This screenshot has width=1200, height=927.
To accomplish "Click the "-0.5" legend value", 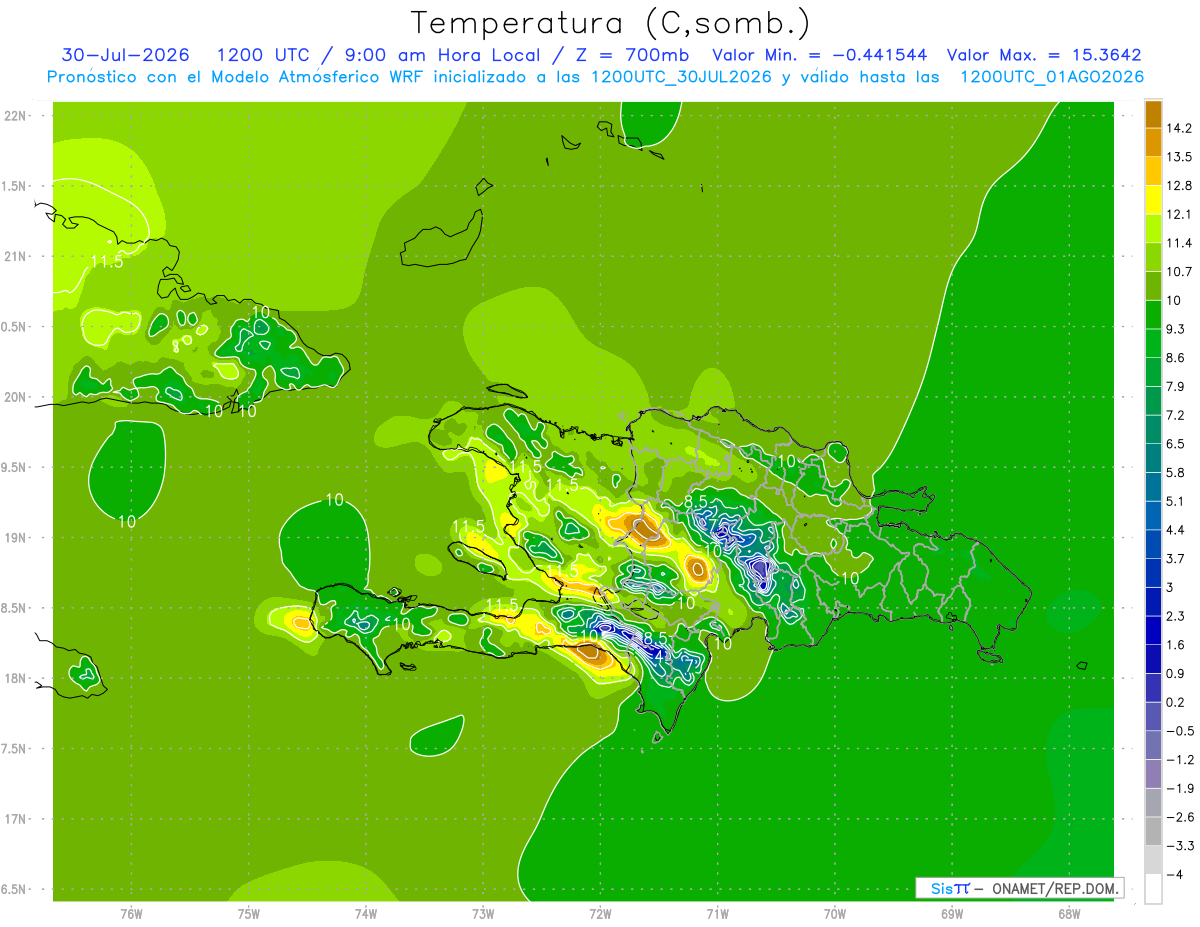I will coord(1179,731).
